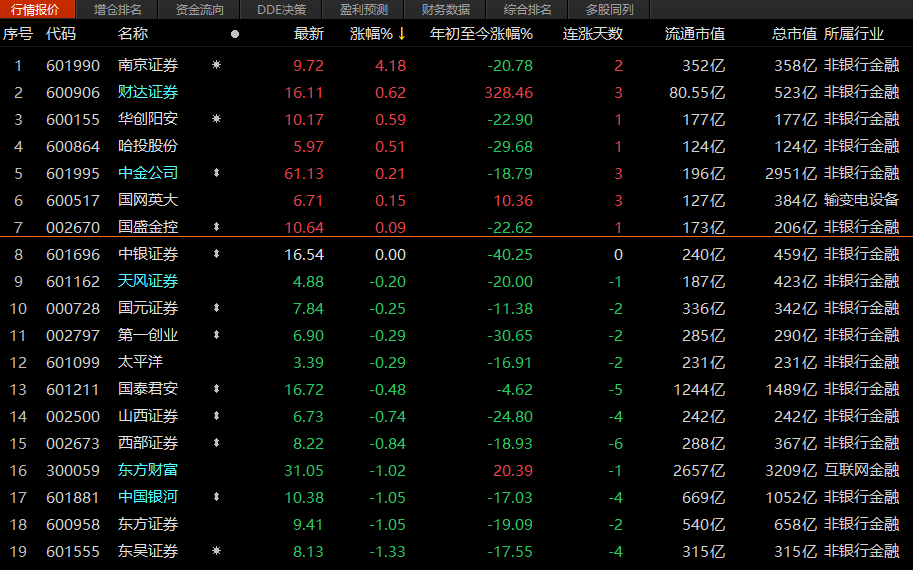Select stock 哈投股份
This screenshot has width=913, height=570.
pyautogui.click(x=148, y=146)
